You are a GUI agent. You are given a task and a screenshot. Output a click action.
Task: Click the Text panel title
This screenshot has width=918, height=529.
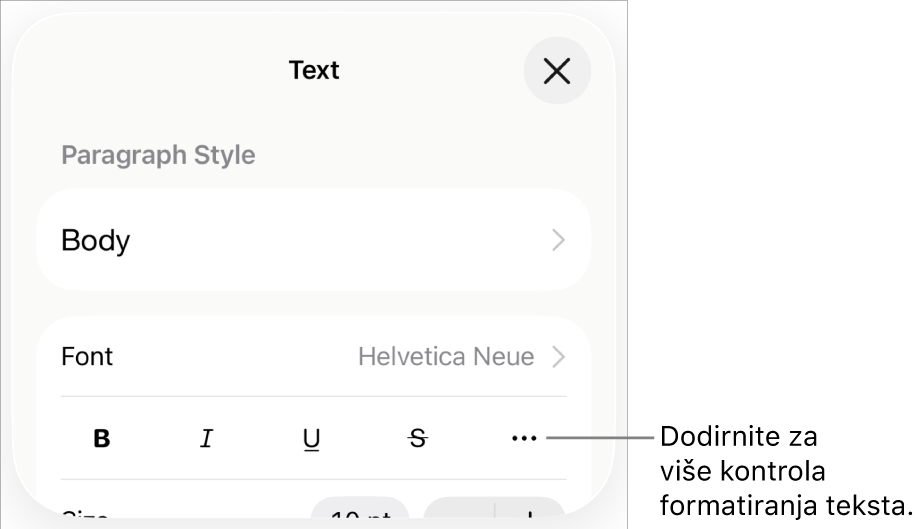(314, 70)
